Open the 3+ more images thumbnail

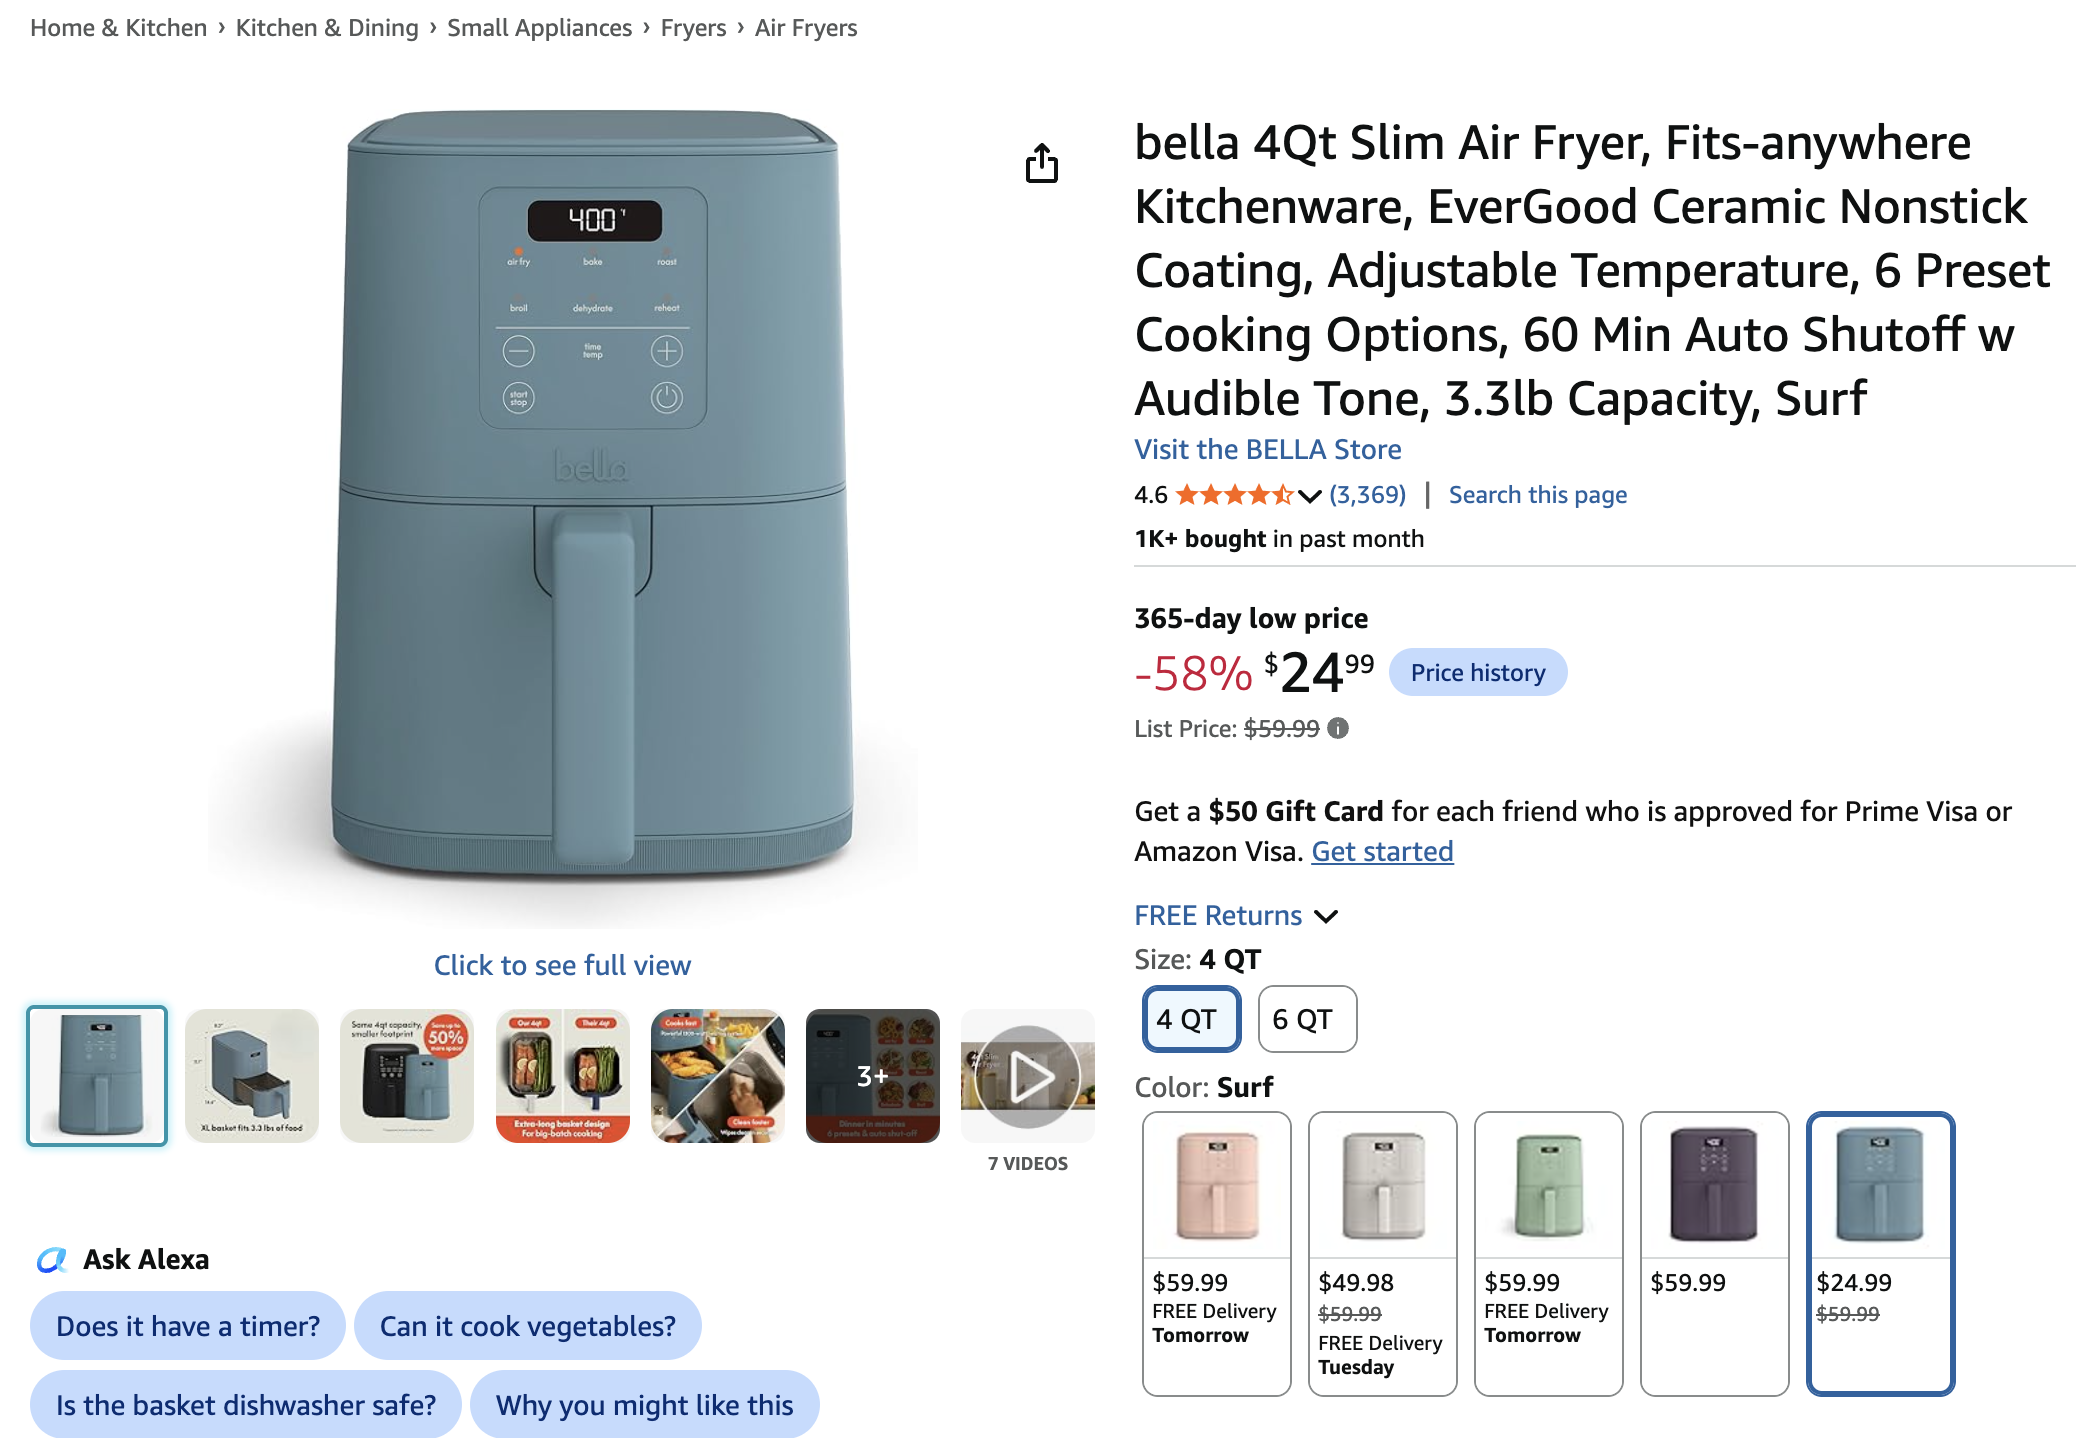(873, 1076)
